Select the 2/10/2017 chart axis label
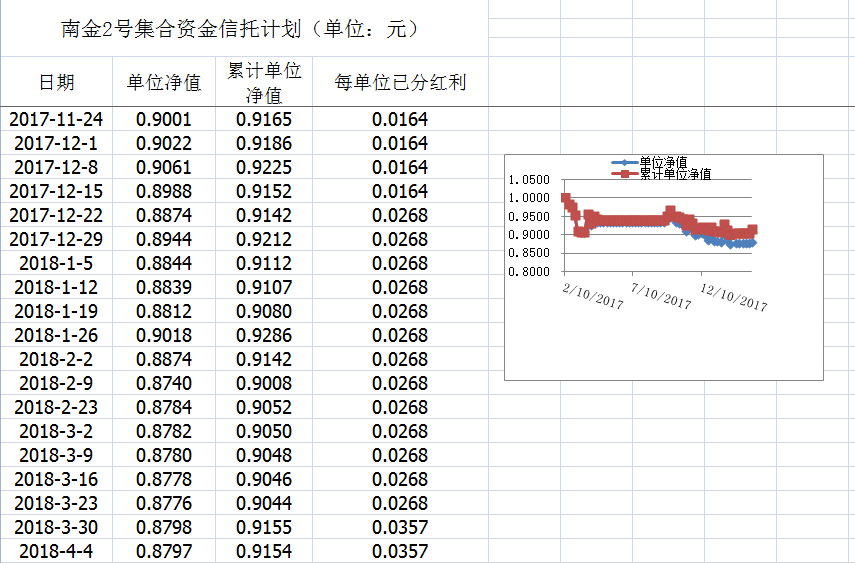This screenshot has width=855, height=563. click(592, 296)
